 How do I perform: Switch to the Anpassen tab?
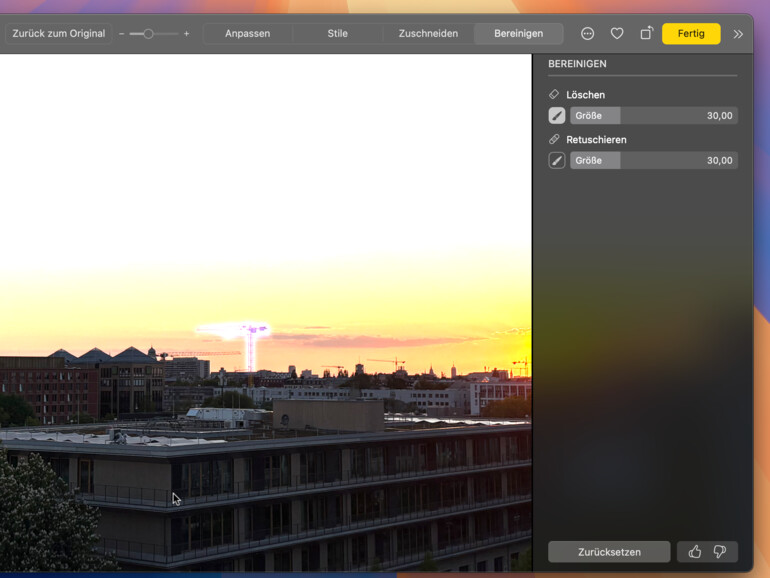click(247, 34)
